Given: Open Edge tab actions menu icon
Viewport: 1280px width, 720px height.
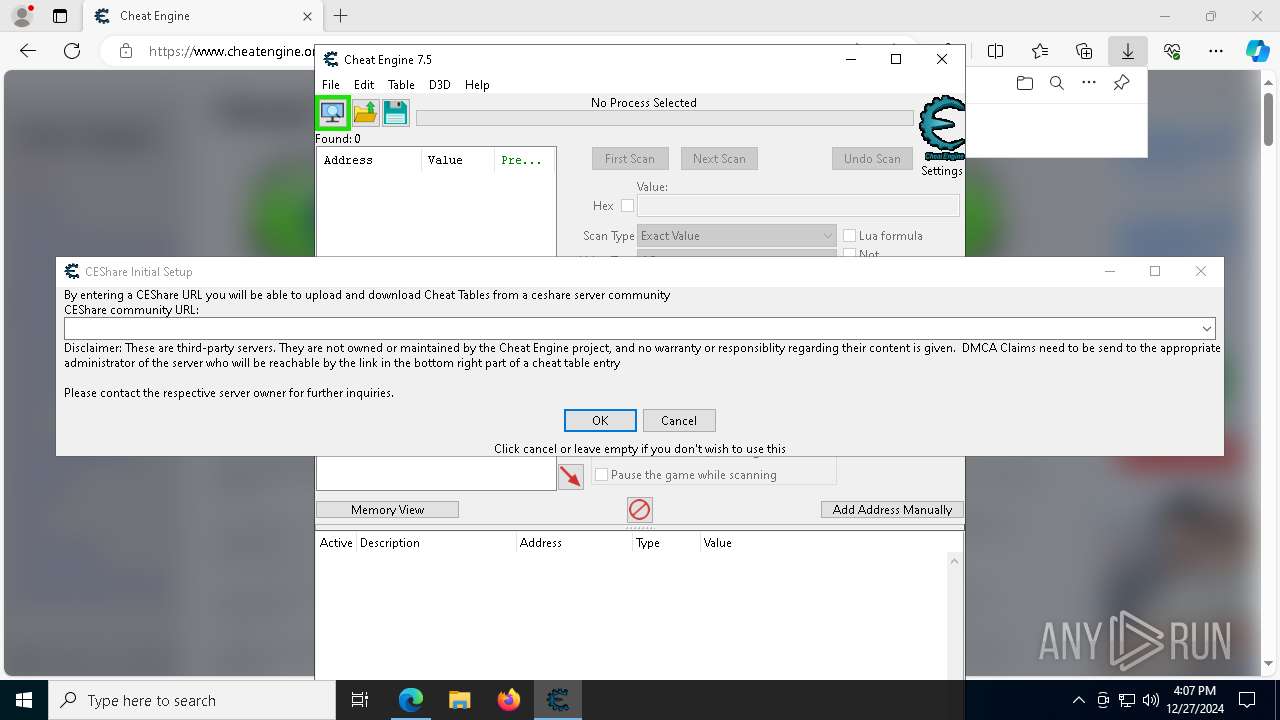Looking at the screenshot, I should click(x=60, y=16).
